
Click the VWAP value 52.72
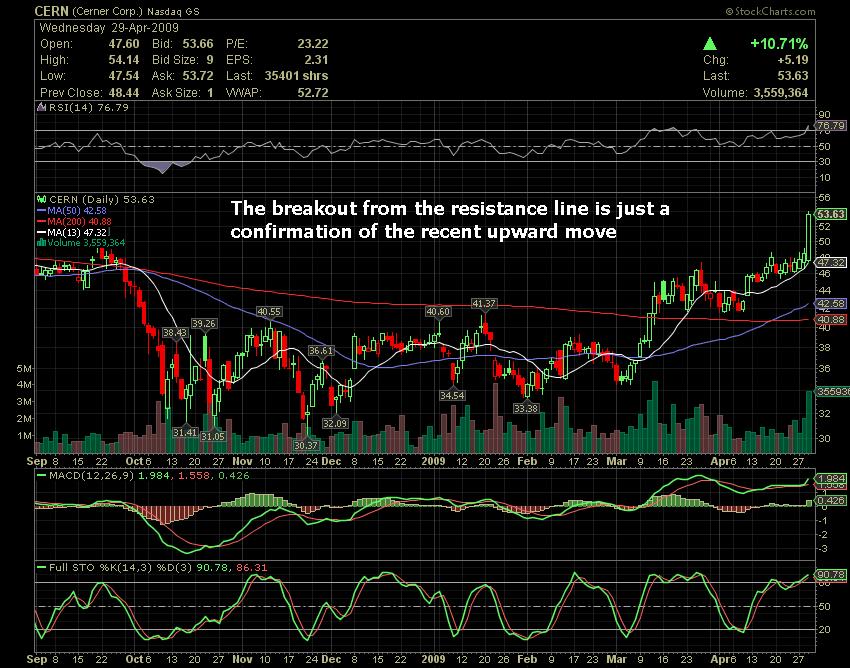[x=313, y=93]
